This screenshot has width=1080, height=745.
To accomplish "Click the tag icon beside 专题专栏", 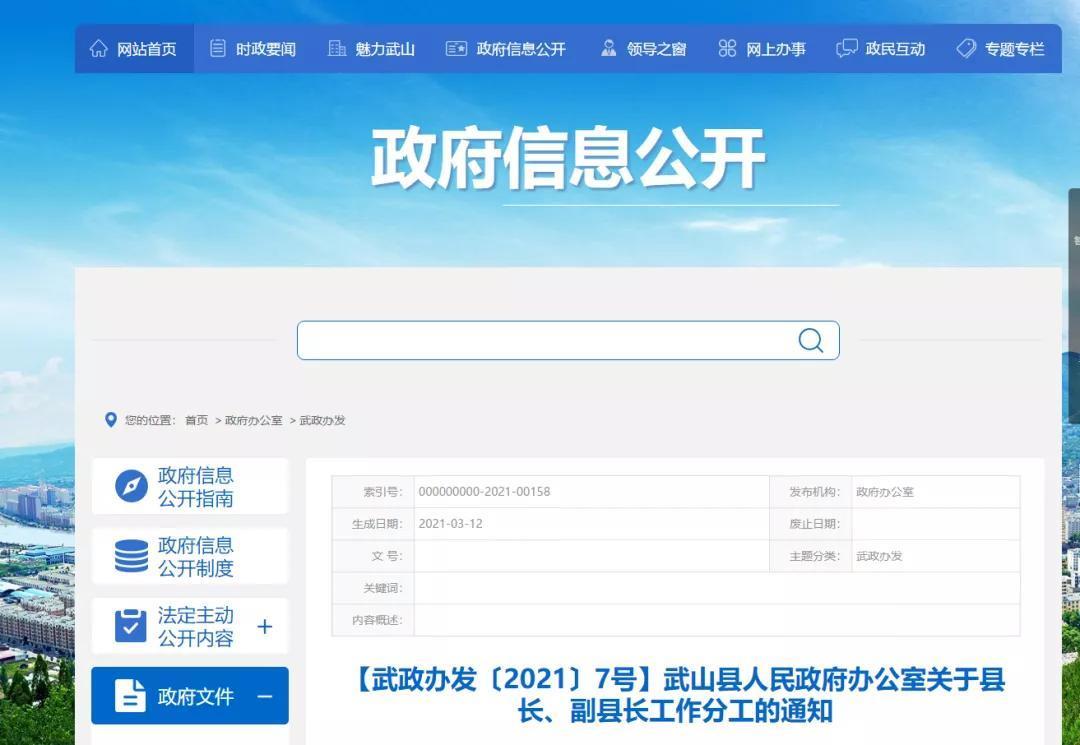I will point(966,49).
